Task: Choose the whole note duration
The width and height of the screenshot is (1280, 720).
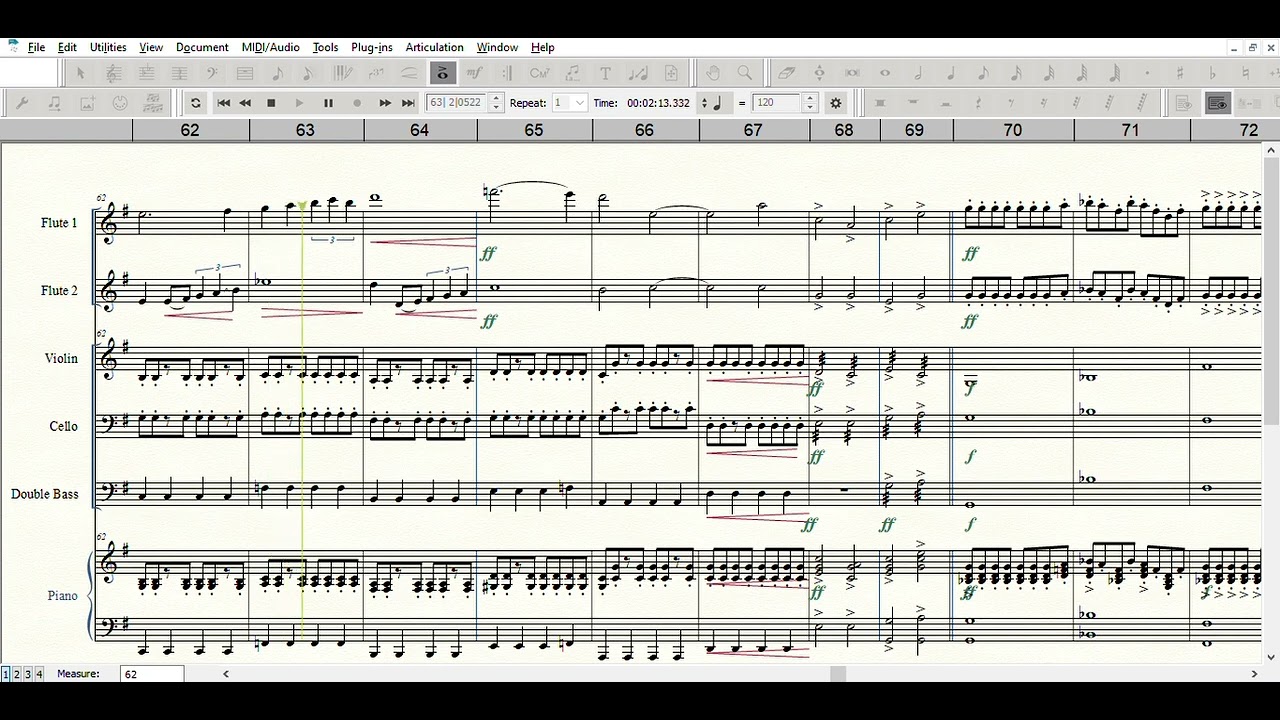Action: click(885, 73)
